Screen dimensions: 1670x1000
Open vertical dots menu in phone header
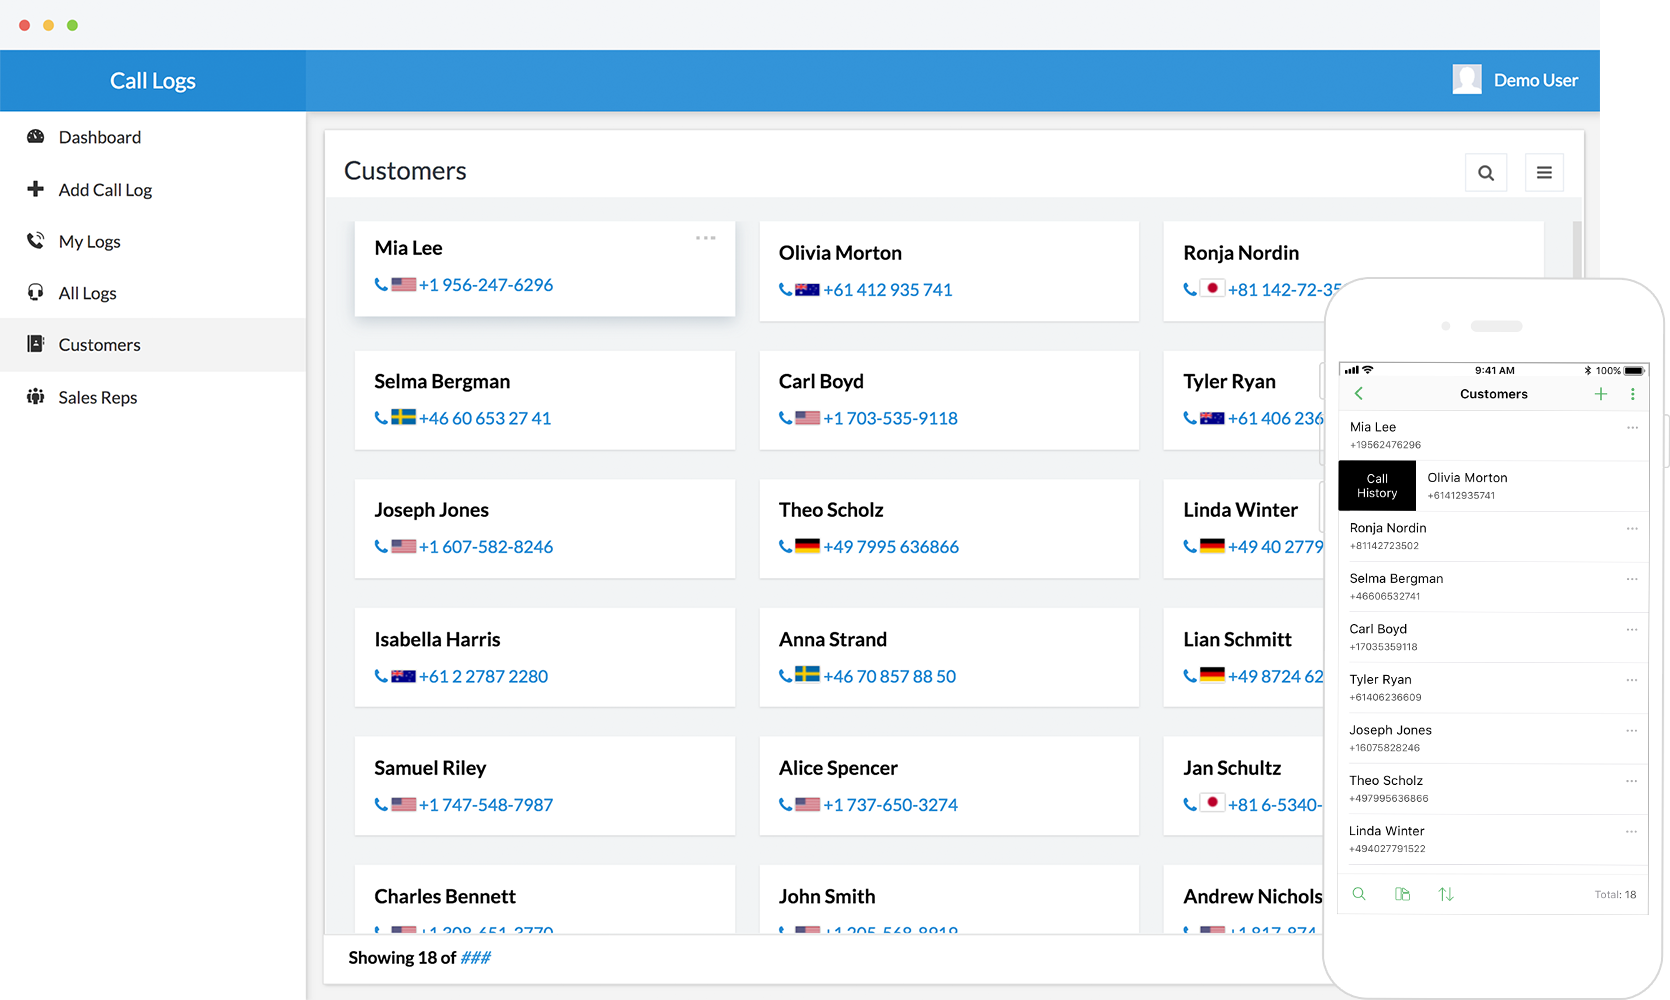click(1632, 394)
